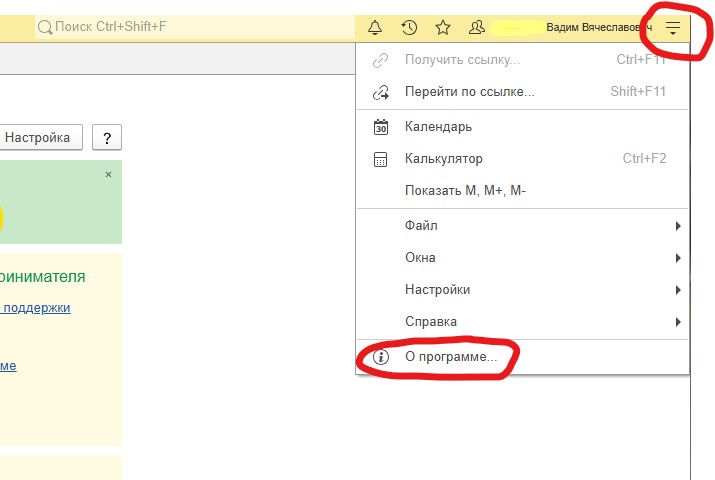Open the service menu icon at top right
Viewport: 715px width, 480px height.
673,28
